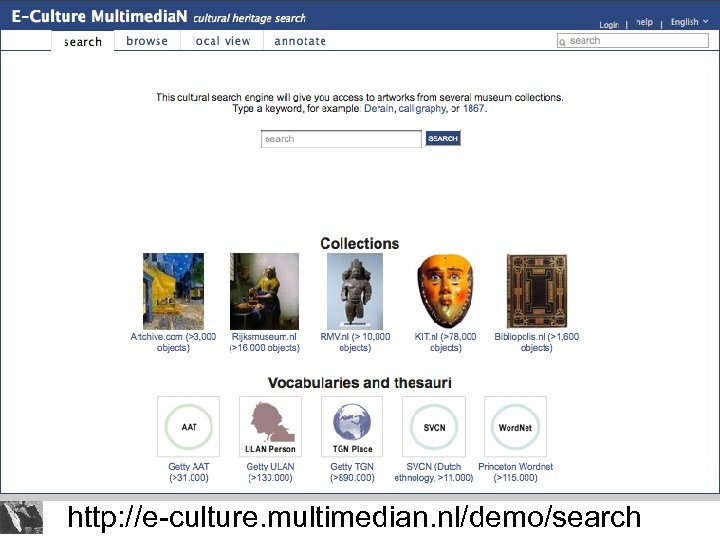The image size is (720, 540).
Task: Follow the KIT.nl (>78,000 objects) link
Action: coord(445,342)
